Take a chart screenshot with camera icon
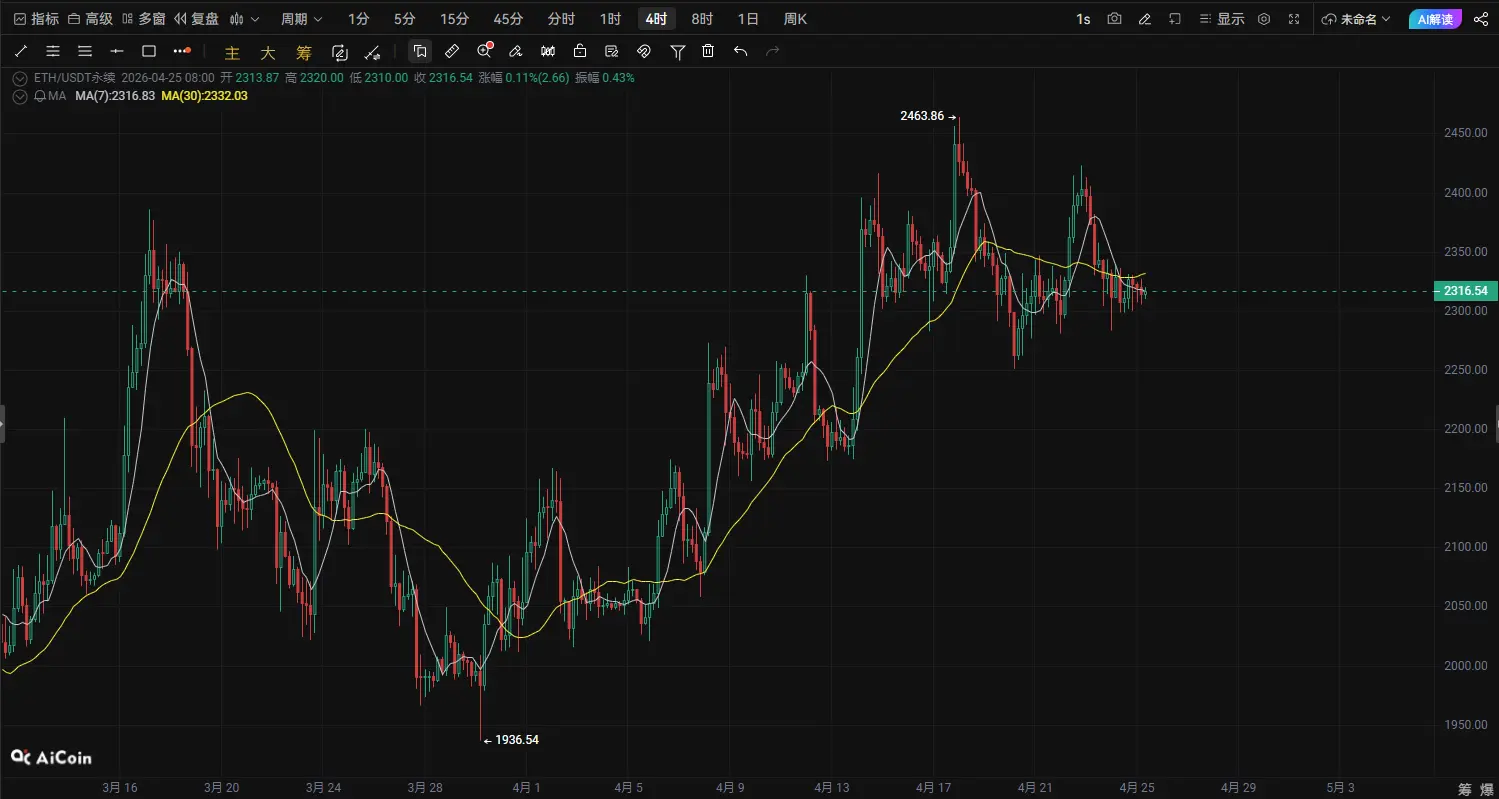The width and height of the screenshot is (1499, 799). (x=1114, y=19)
